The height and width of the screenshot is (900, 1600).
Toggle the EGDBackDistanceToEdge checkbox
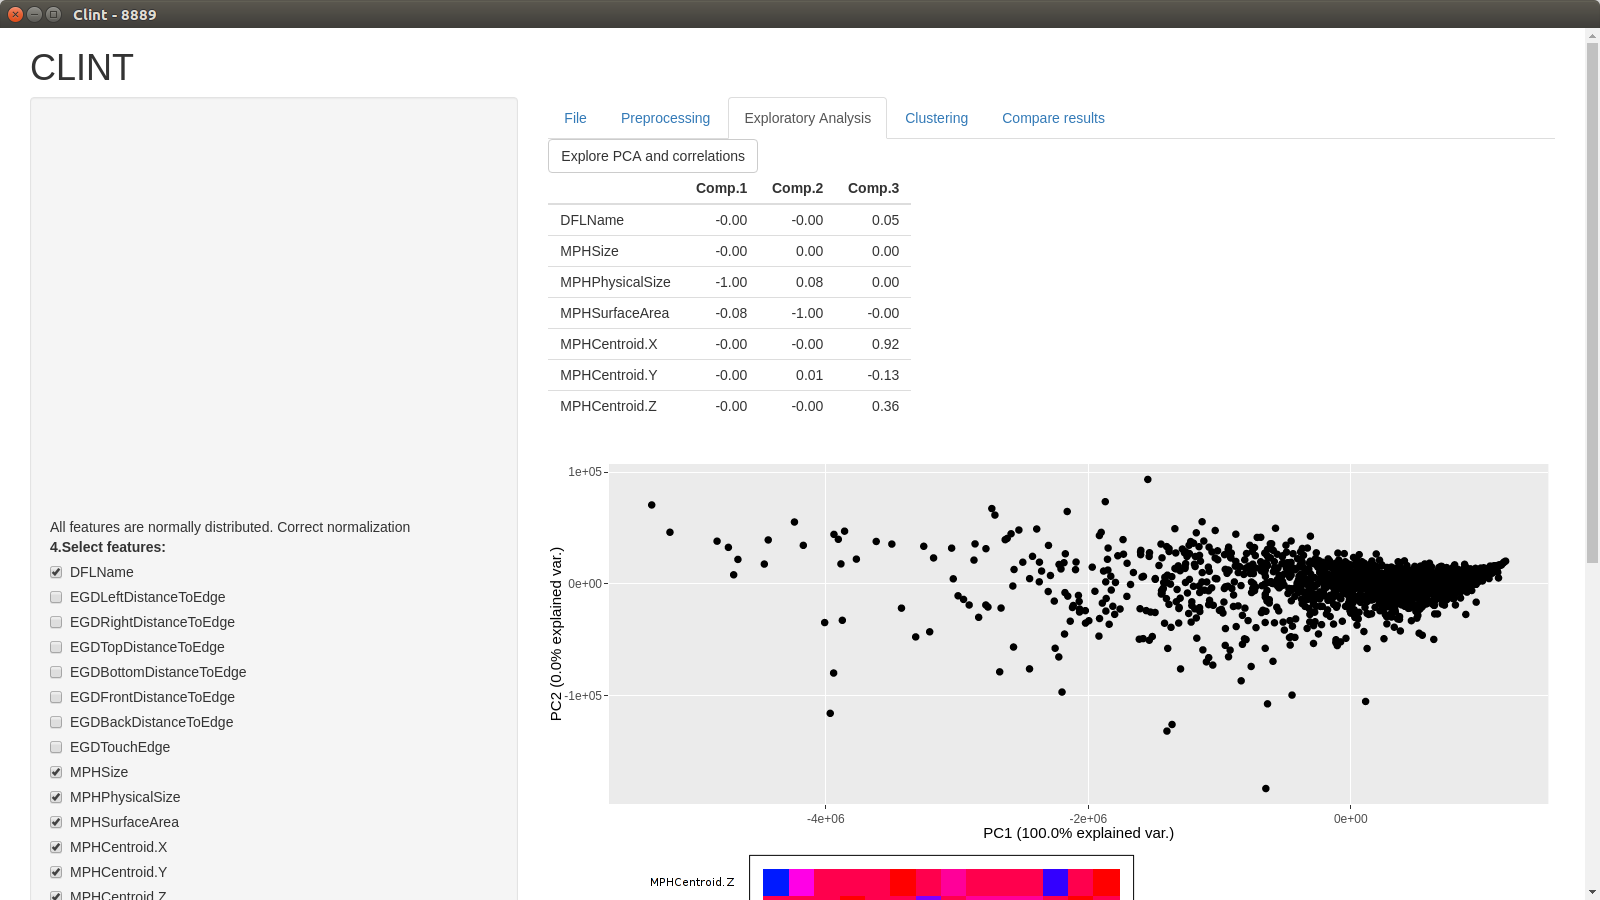point(56,722)
